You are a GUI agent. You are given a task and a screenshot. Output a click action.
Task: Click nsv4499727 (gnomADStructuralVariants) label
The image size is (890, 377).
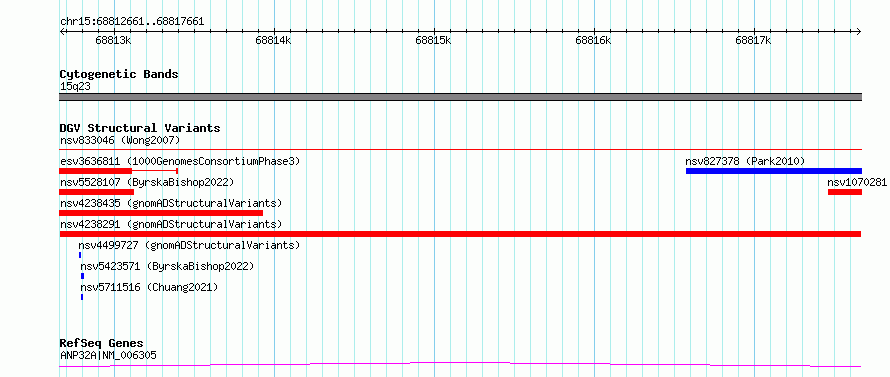click(x=189, y=245)
